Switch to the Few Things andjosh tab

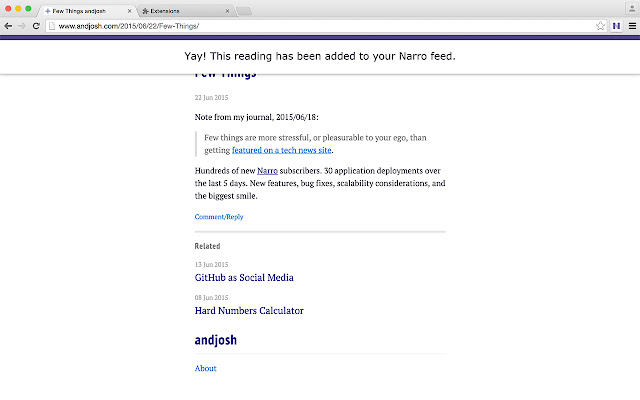87,11
